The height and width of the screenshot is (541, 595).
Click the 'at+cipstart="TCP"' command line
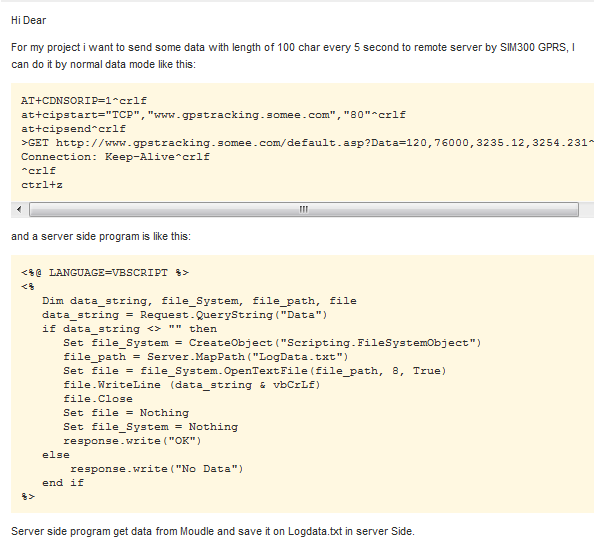[213, 115]
